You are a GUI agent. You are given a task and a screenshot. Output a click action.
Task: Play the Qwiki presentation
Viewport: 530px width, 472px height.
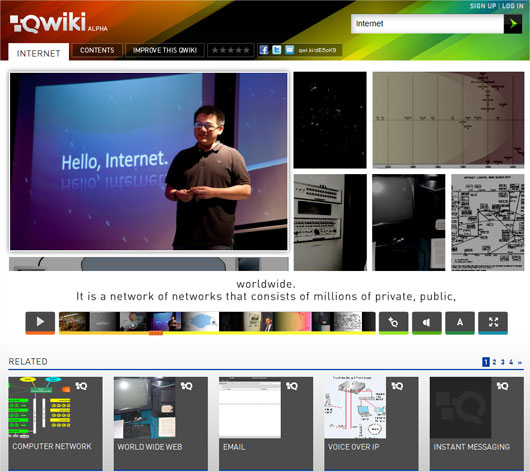[40, 323]
